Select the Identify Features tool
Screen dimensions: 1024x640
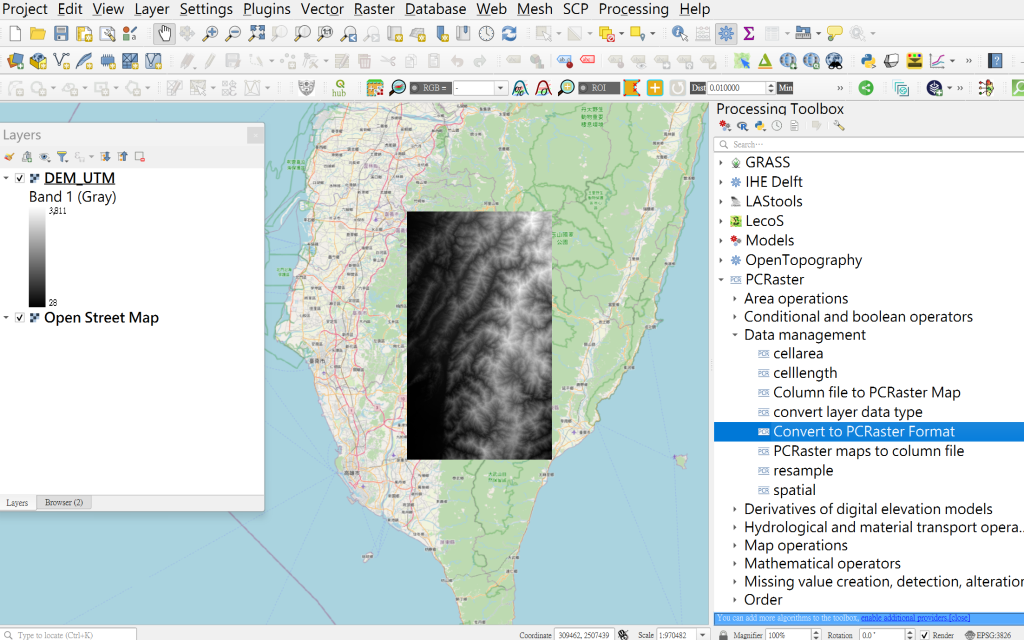coord(679,33)
